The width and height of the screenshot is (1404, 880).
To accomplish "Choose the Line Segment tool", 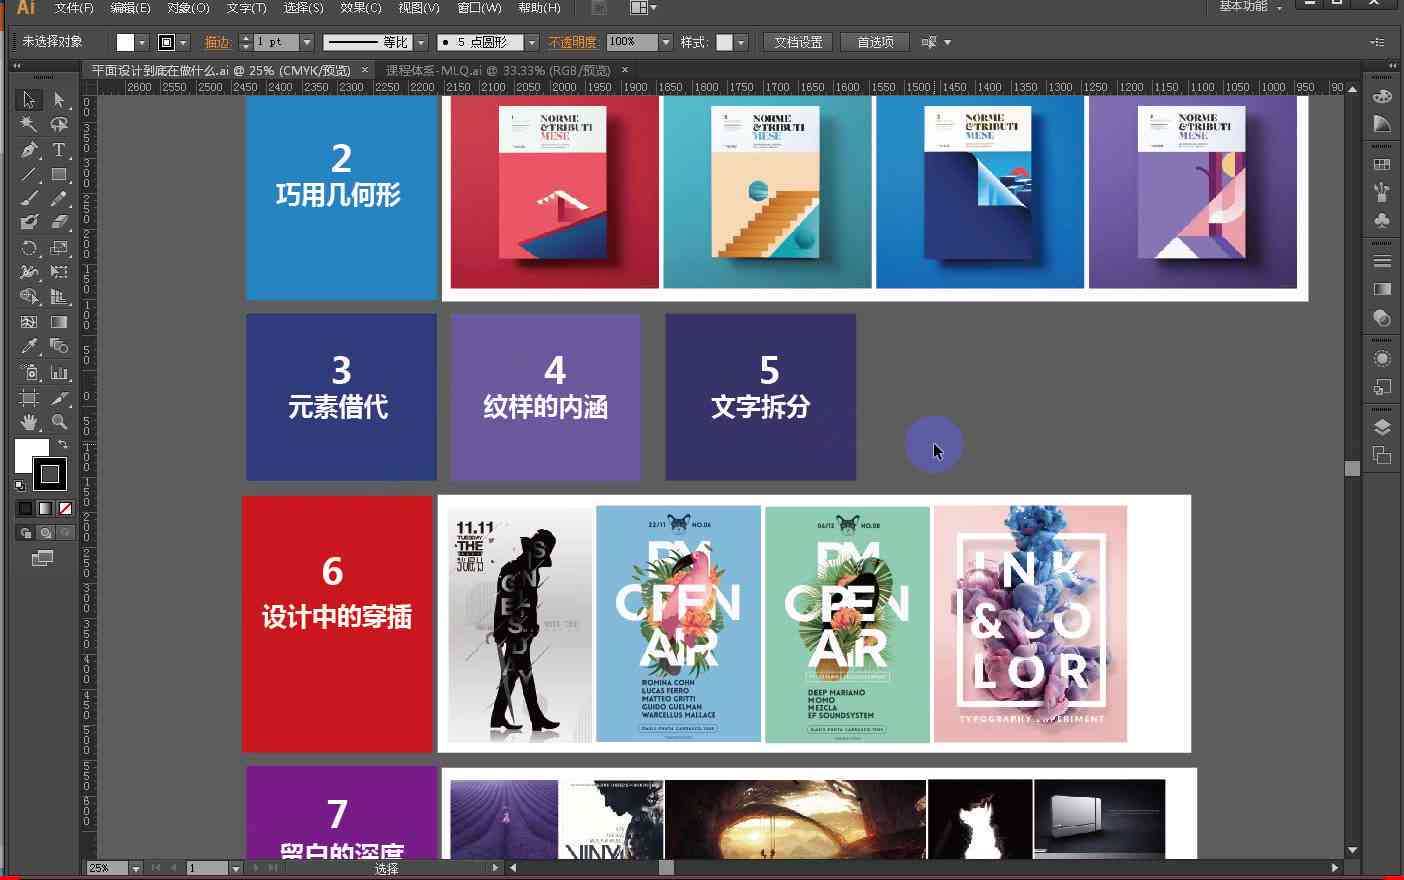I will tap(29, 174).
